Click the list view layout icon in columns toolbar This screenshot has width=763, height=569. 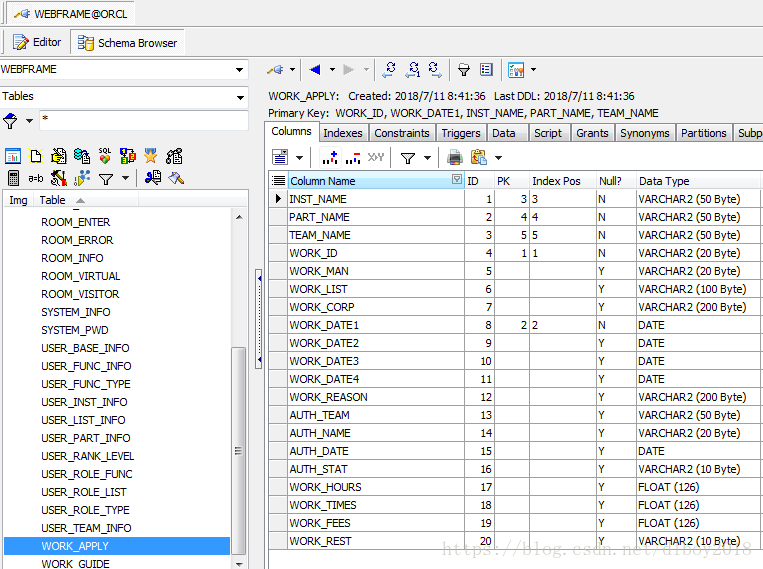tap(280, 157)
